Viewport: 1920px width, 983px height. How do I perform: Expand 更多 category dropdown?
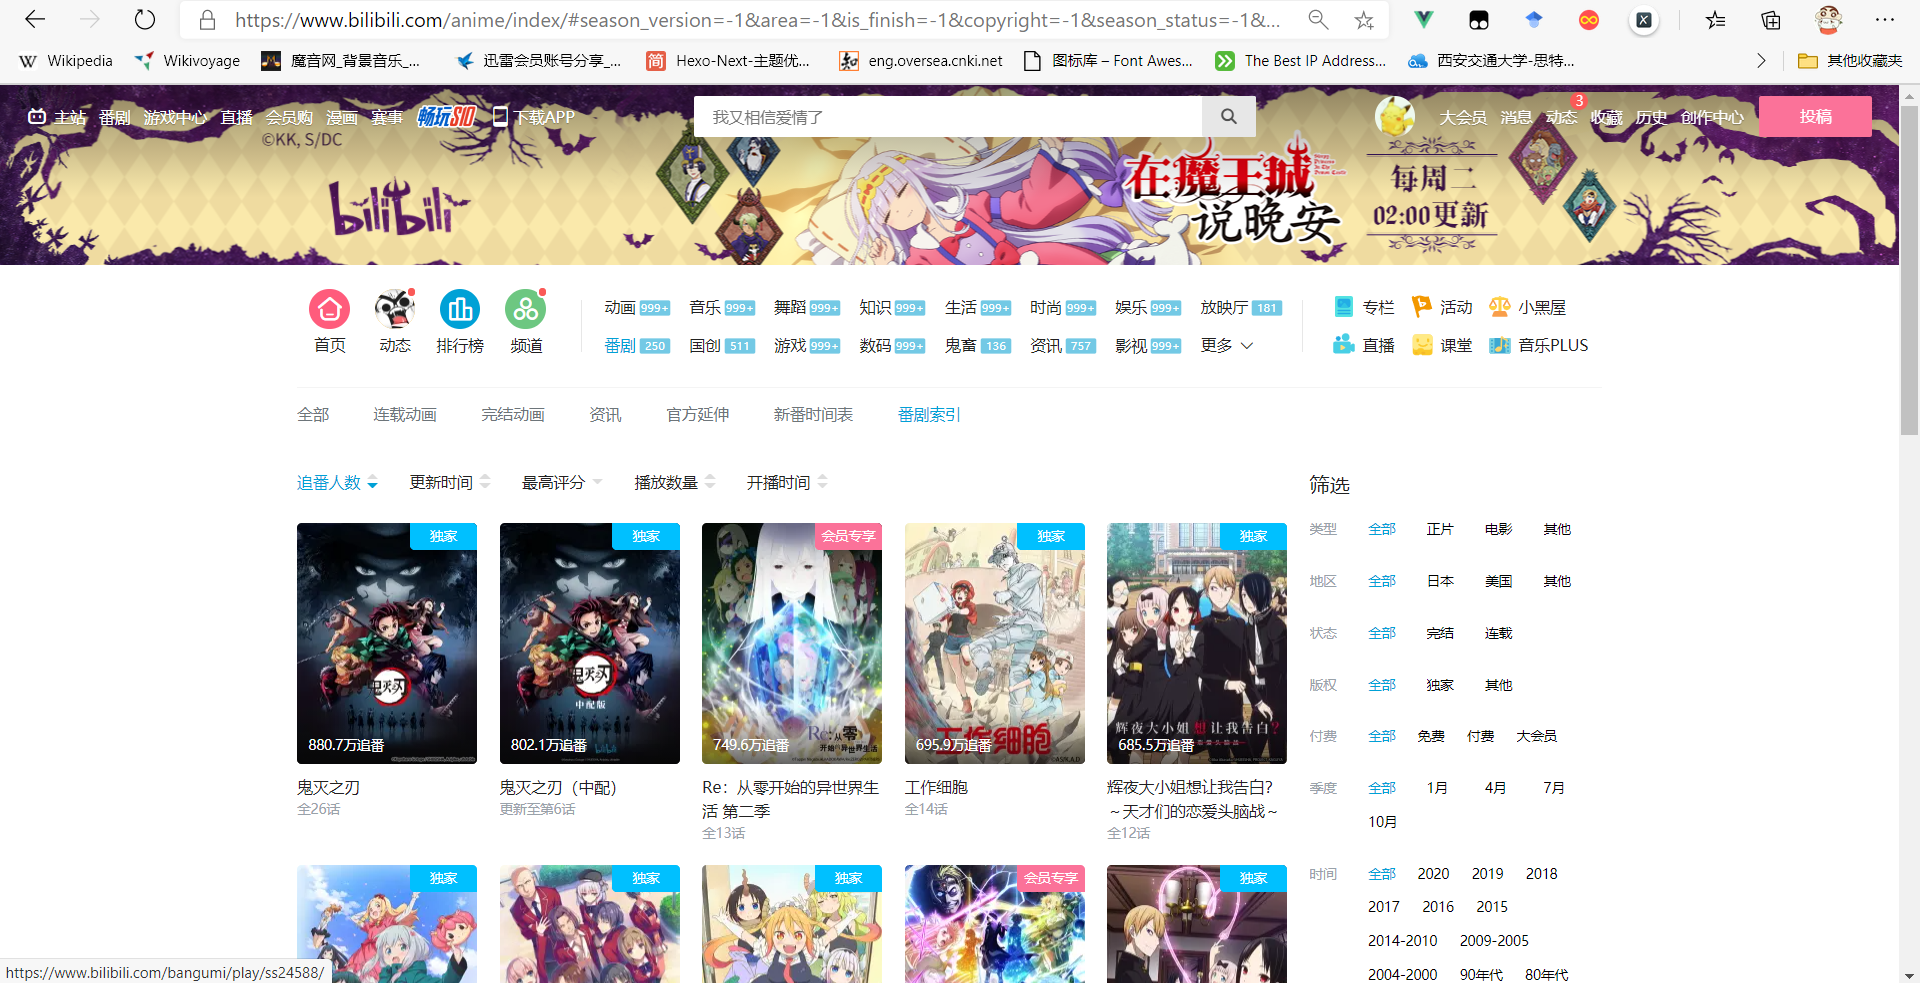1227,345
